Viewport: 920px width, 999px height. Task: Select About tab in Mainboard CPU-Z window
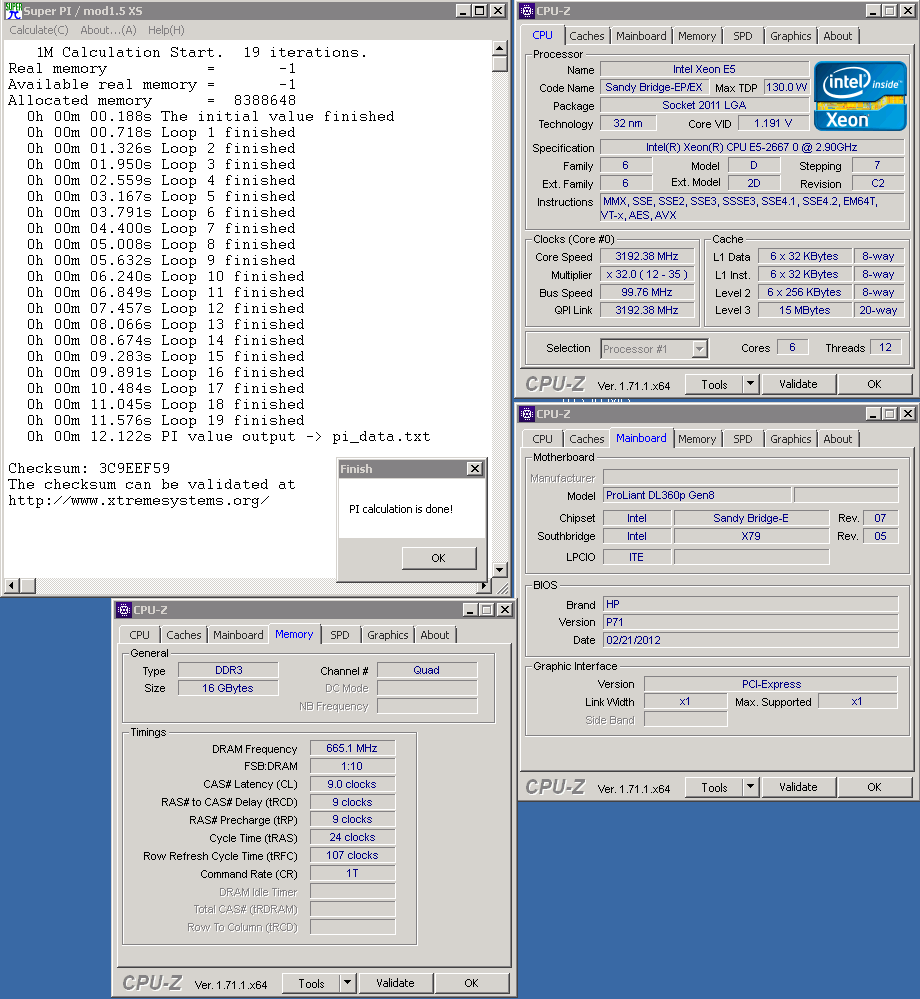(x=838, y=439)
